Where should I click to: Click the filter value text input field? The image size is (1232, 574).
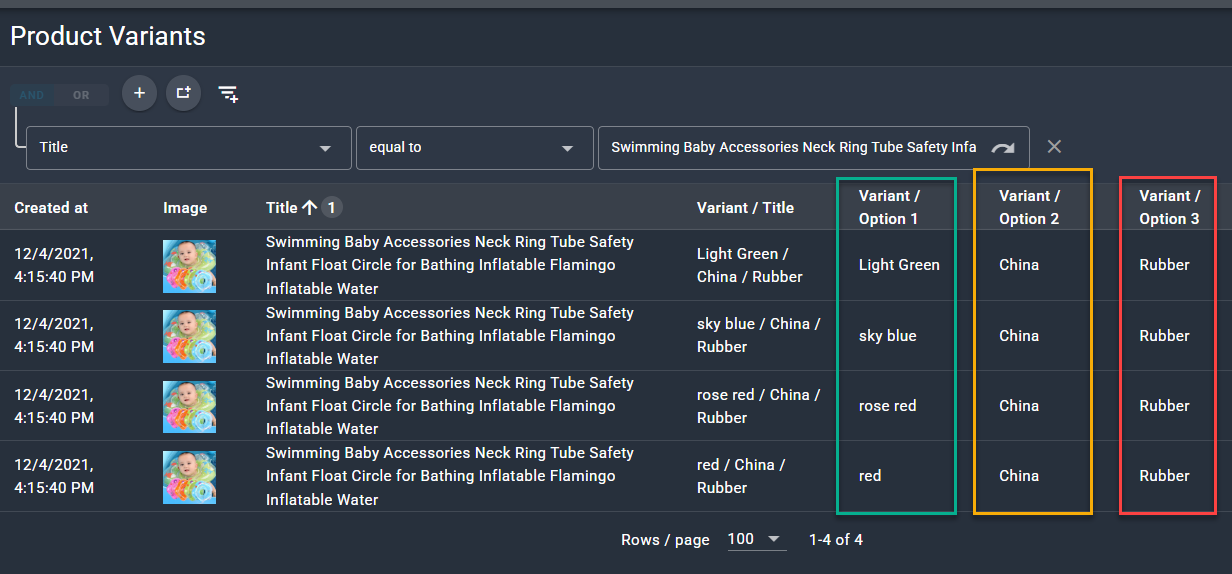point(792,147)
